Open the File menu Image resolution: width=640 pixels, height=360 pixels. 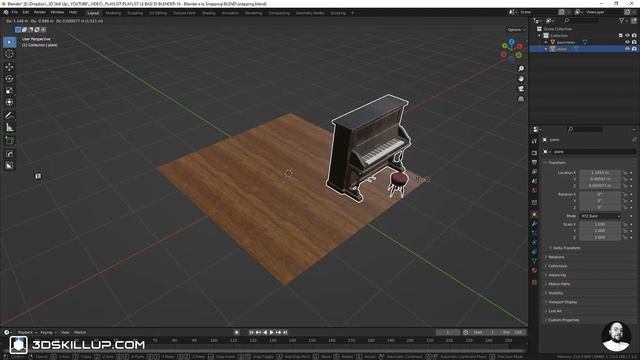(15, 12)
